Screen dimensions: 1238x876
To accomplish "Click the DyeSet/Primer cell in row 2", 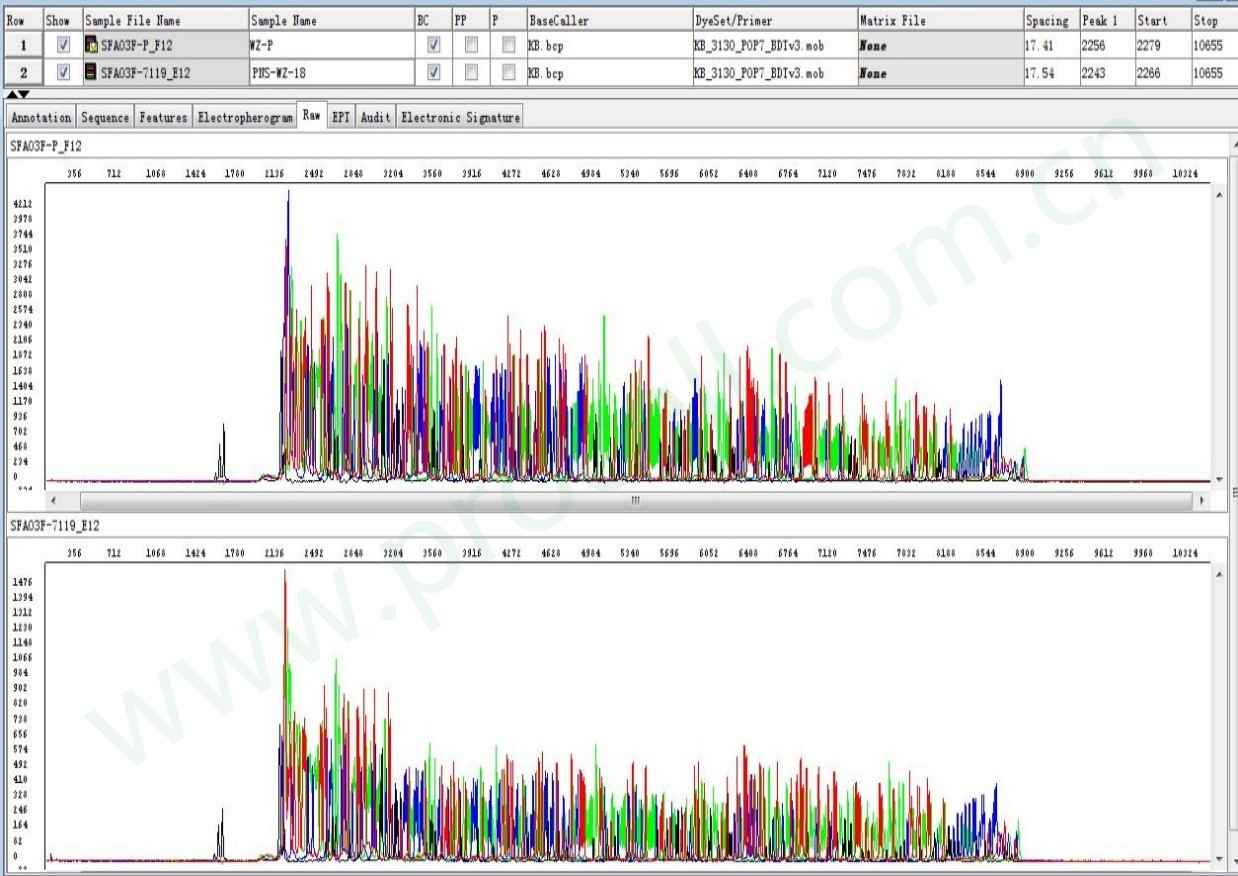I will [x=774, y=72].
